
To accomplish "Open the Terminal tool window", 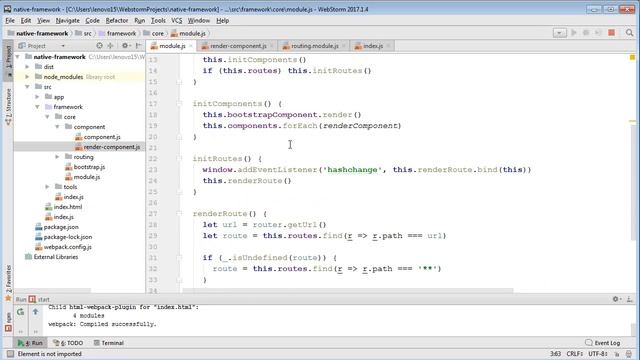I will (109, 343).
